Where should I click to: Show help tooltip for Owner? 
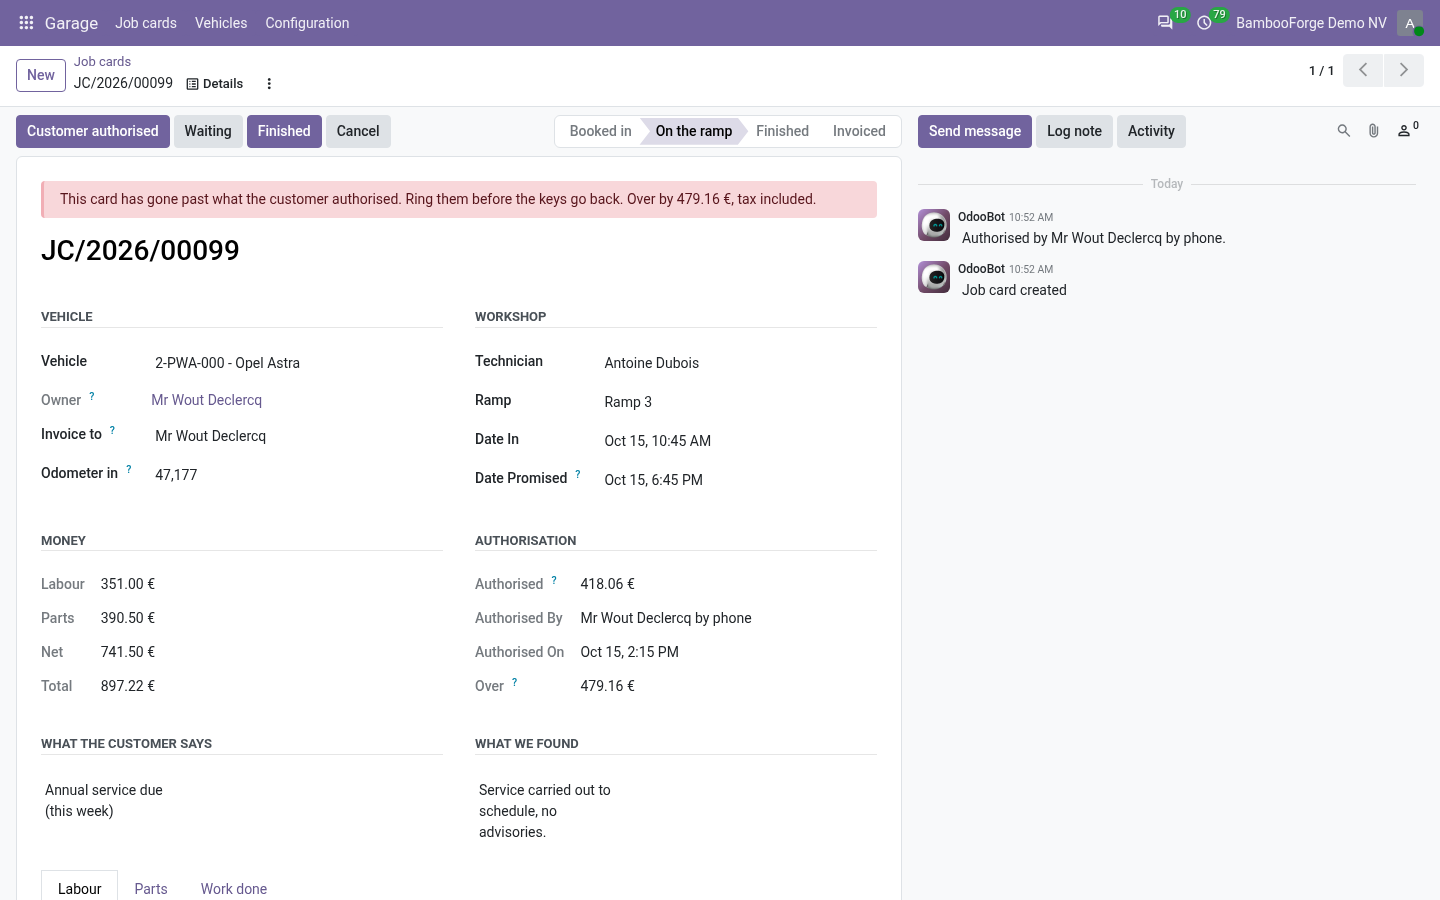[92, 396]
